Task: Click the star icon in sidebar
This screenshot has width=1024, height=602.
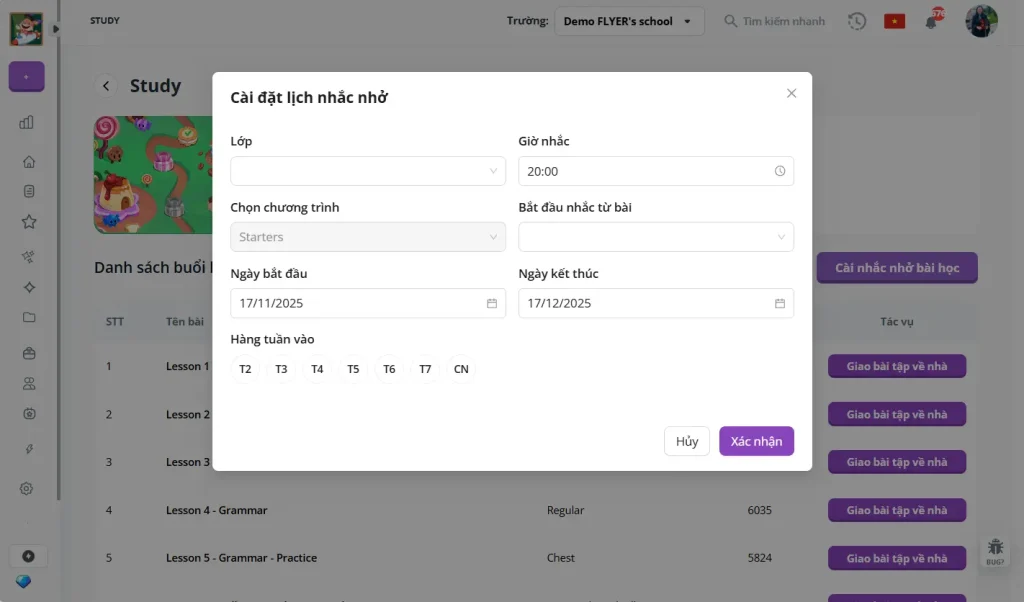Action: click(x=28, y=222)
